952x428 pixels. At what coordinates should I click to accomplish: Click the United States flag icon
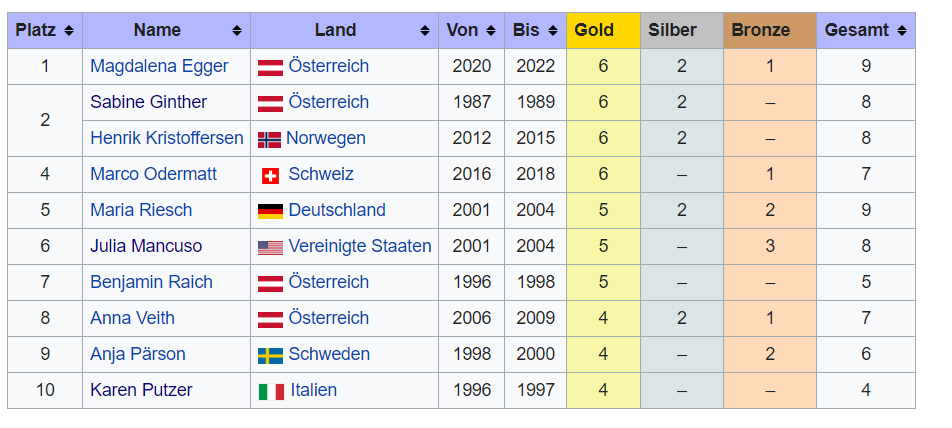click(270, 247)
